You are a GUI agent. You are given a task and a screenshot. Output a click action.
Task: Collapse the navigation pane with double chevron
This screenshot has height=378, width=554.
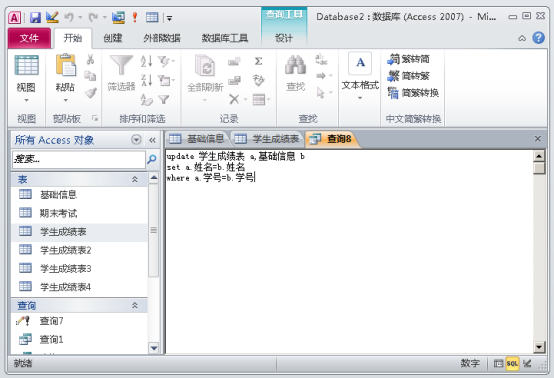(x=152, y=140)
